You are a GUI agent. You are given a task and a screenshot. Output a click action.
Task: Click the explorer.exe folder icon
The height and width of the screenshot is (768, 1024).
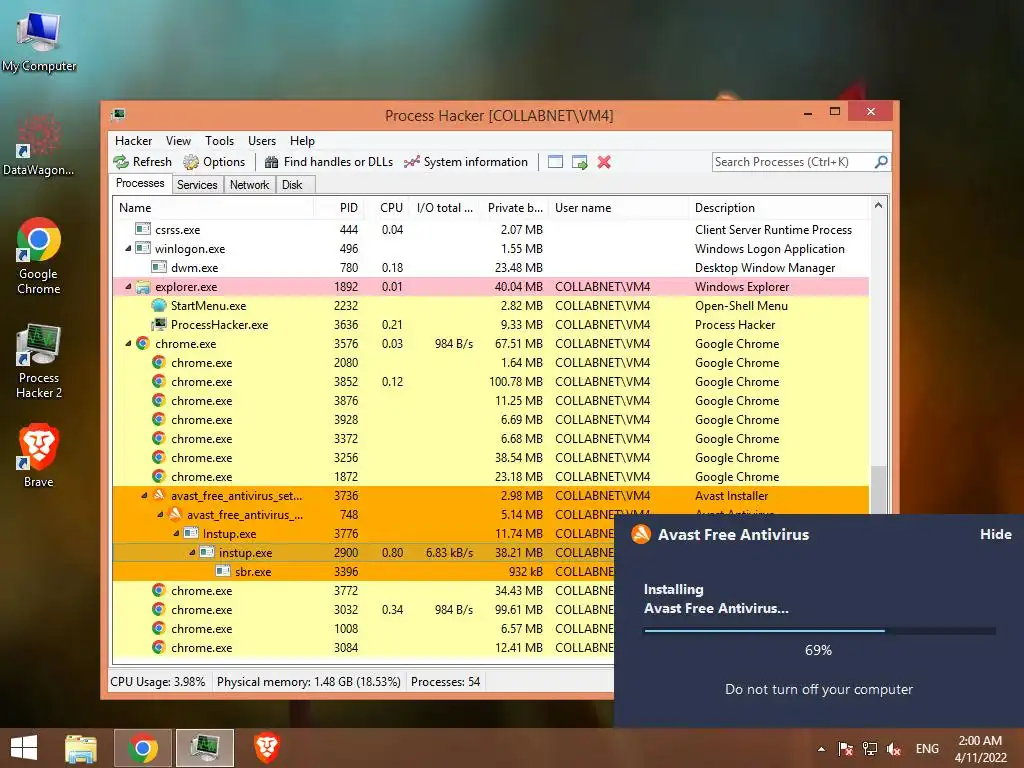tap(143, 287)
